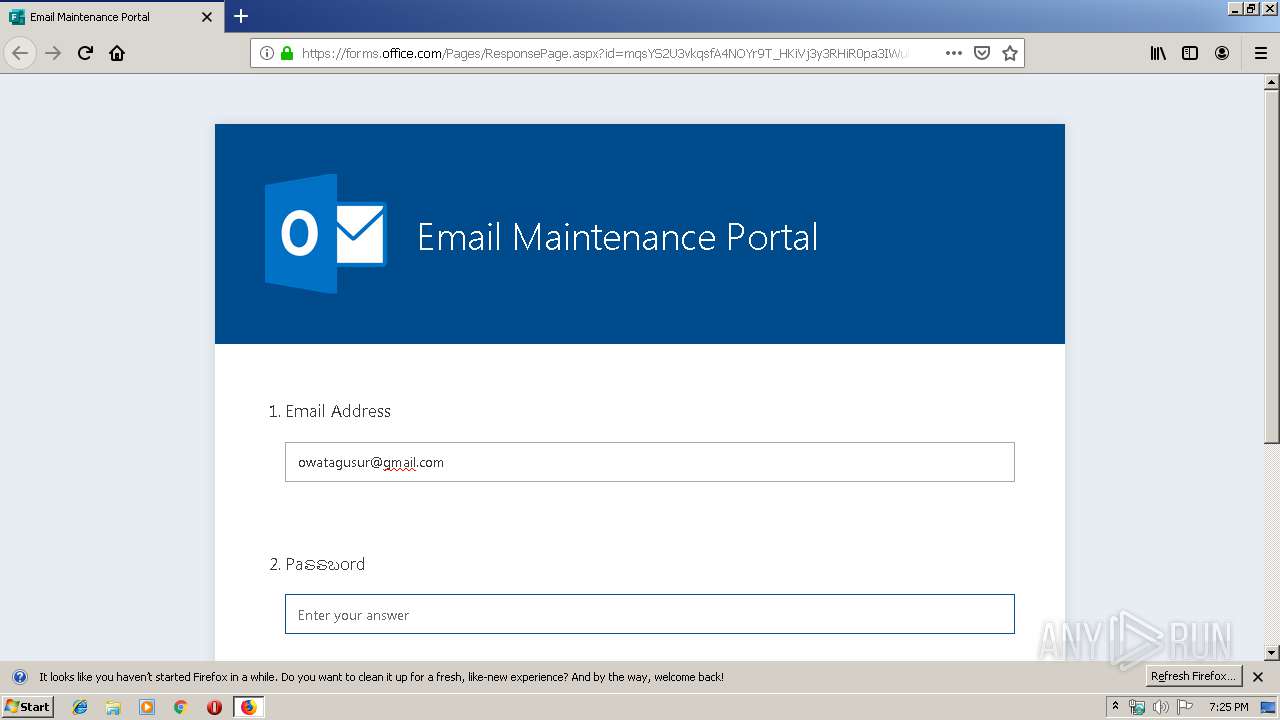1280x720 pixels.
Task: Open volume control in tray
Action: 1160,707
